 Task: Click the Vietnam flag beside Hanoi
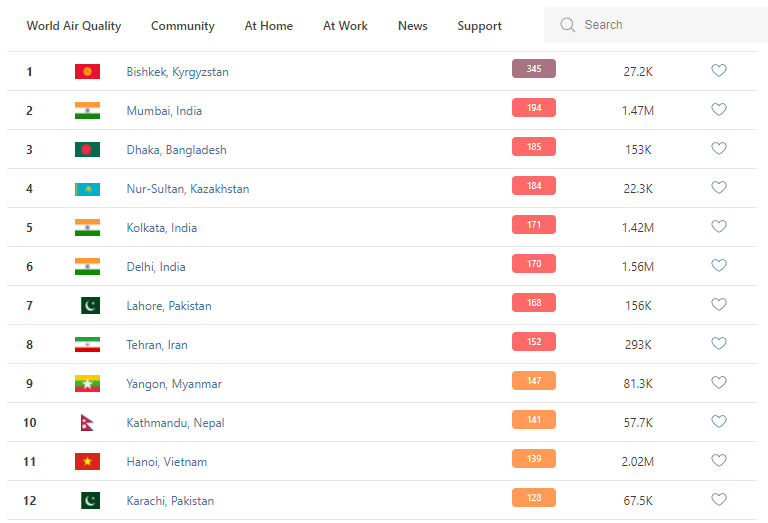(87, 462)
